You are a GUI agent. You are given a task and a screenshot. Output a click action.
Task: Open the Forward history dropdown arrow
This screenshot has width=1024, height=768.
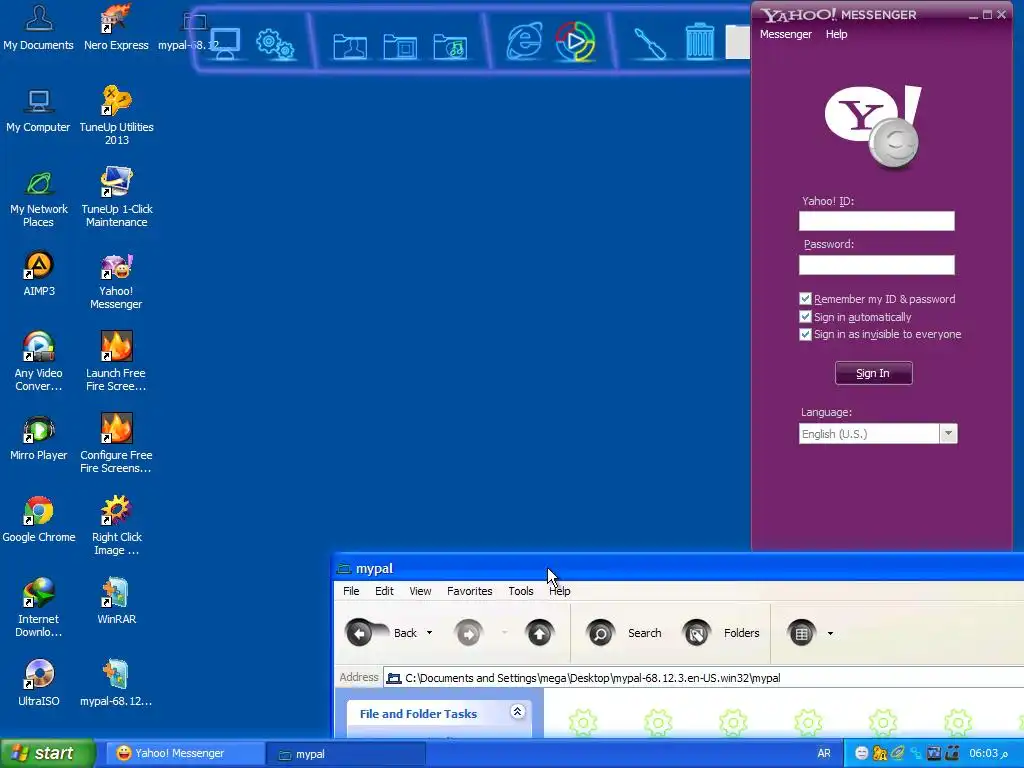[x=504, y=633]
